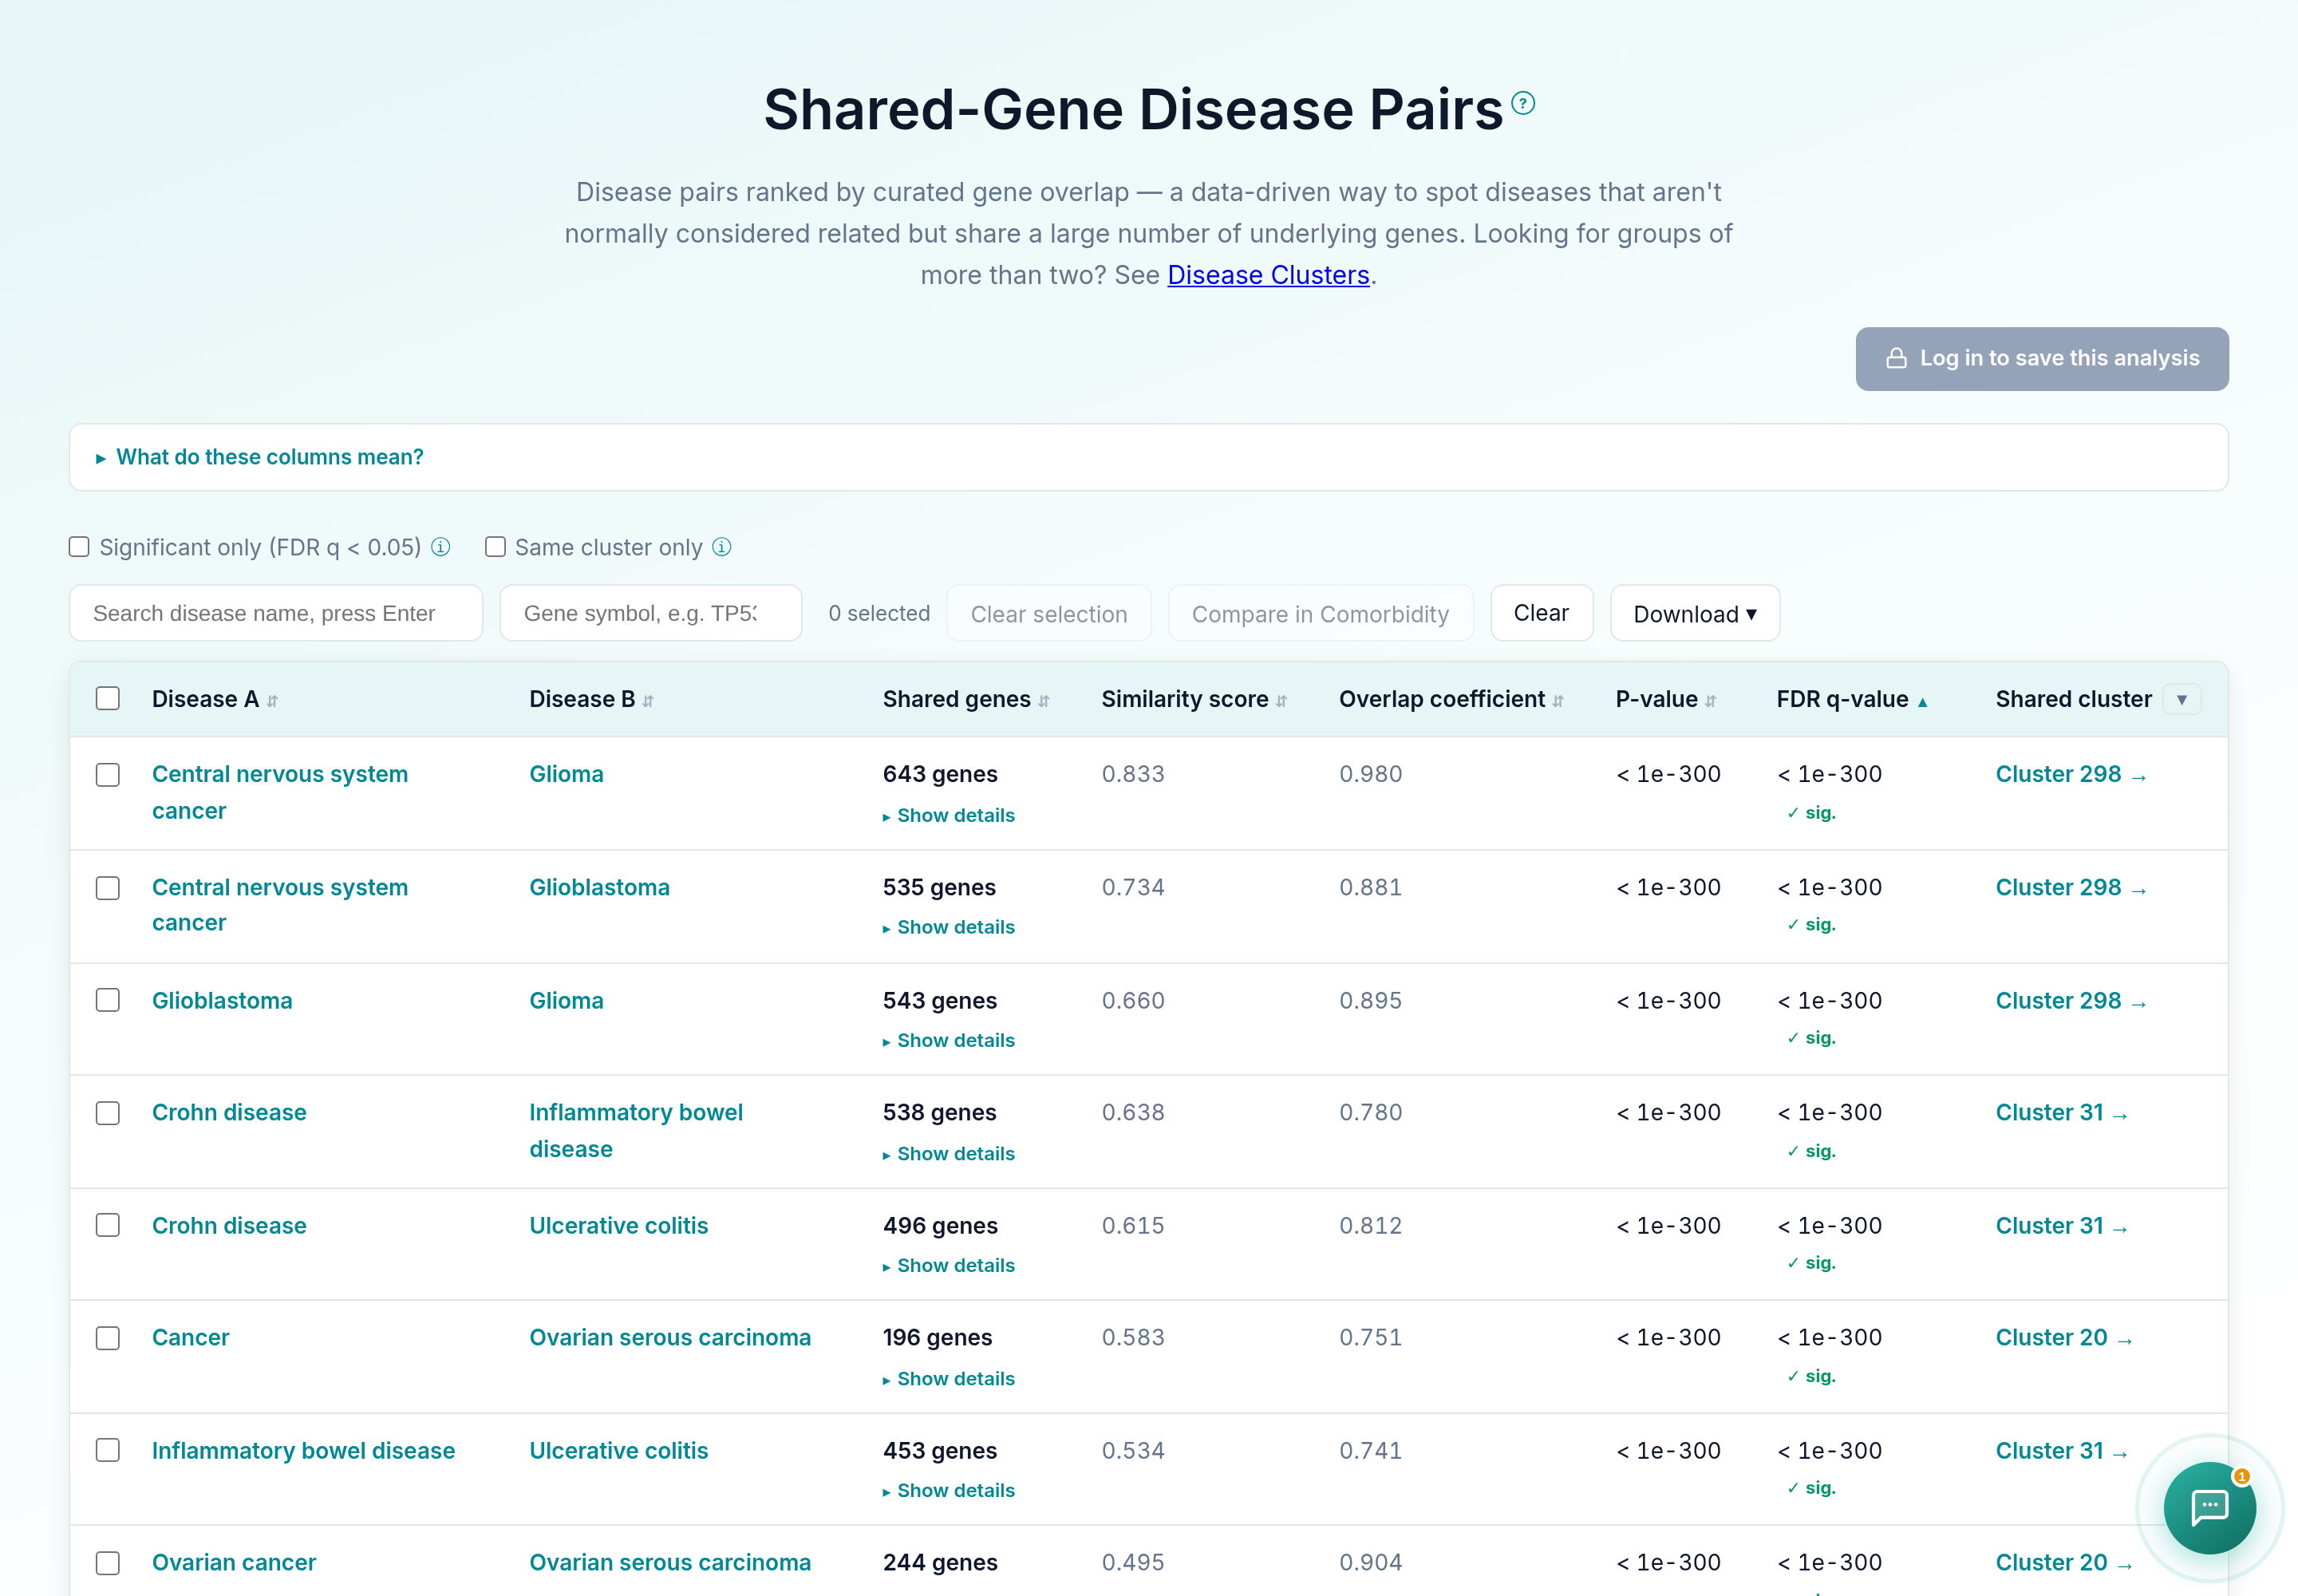2298x1596 pixels.
Task: Sort by Disease A column
Action: click(214, 699)
